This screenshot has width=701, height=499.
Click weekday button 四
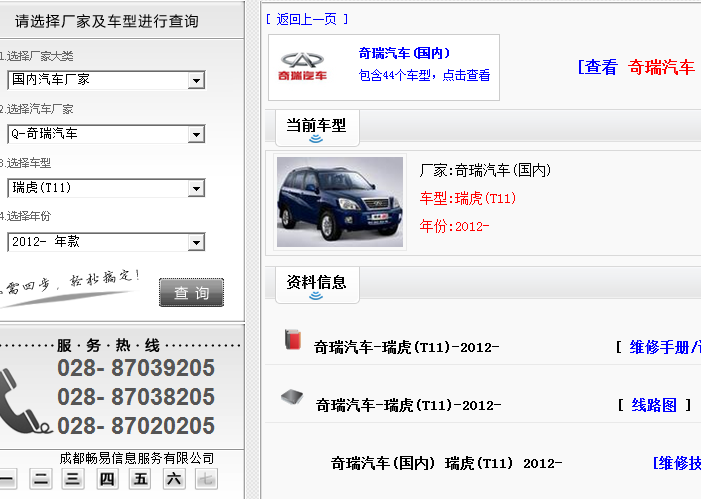coord(107,479)
